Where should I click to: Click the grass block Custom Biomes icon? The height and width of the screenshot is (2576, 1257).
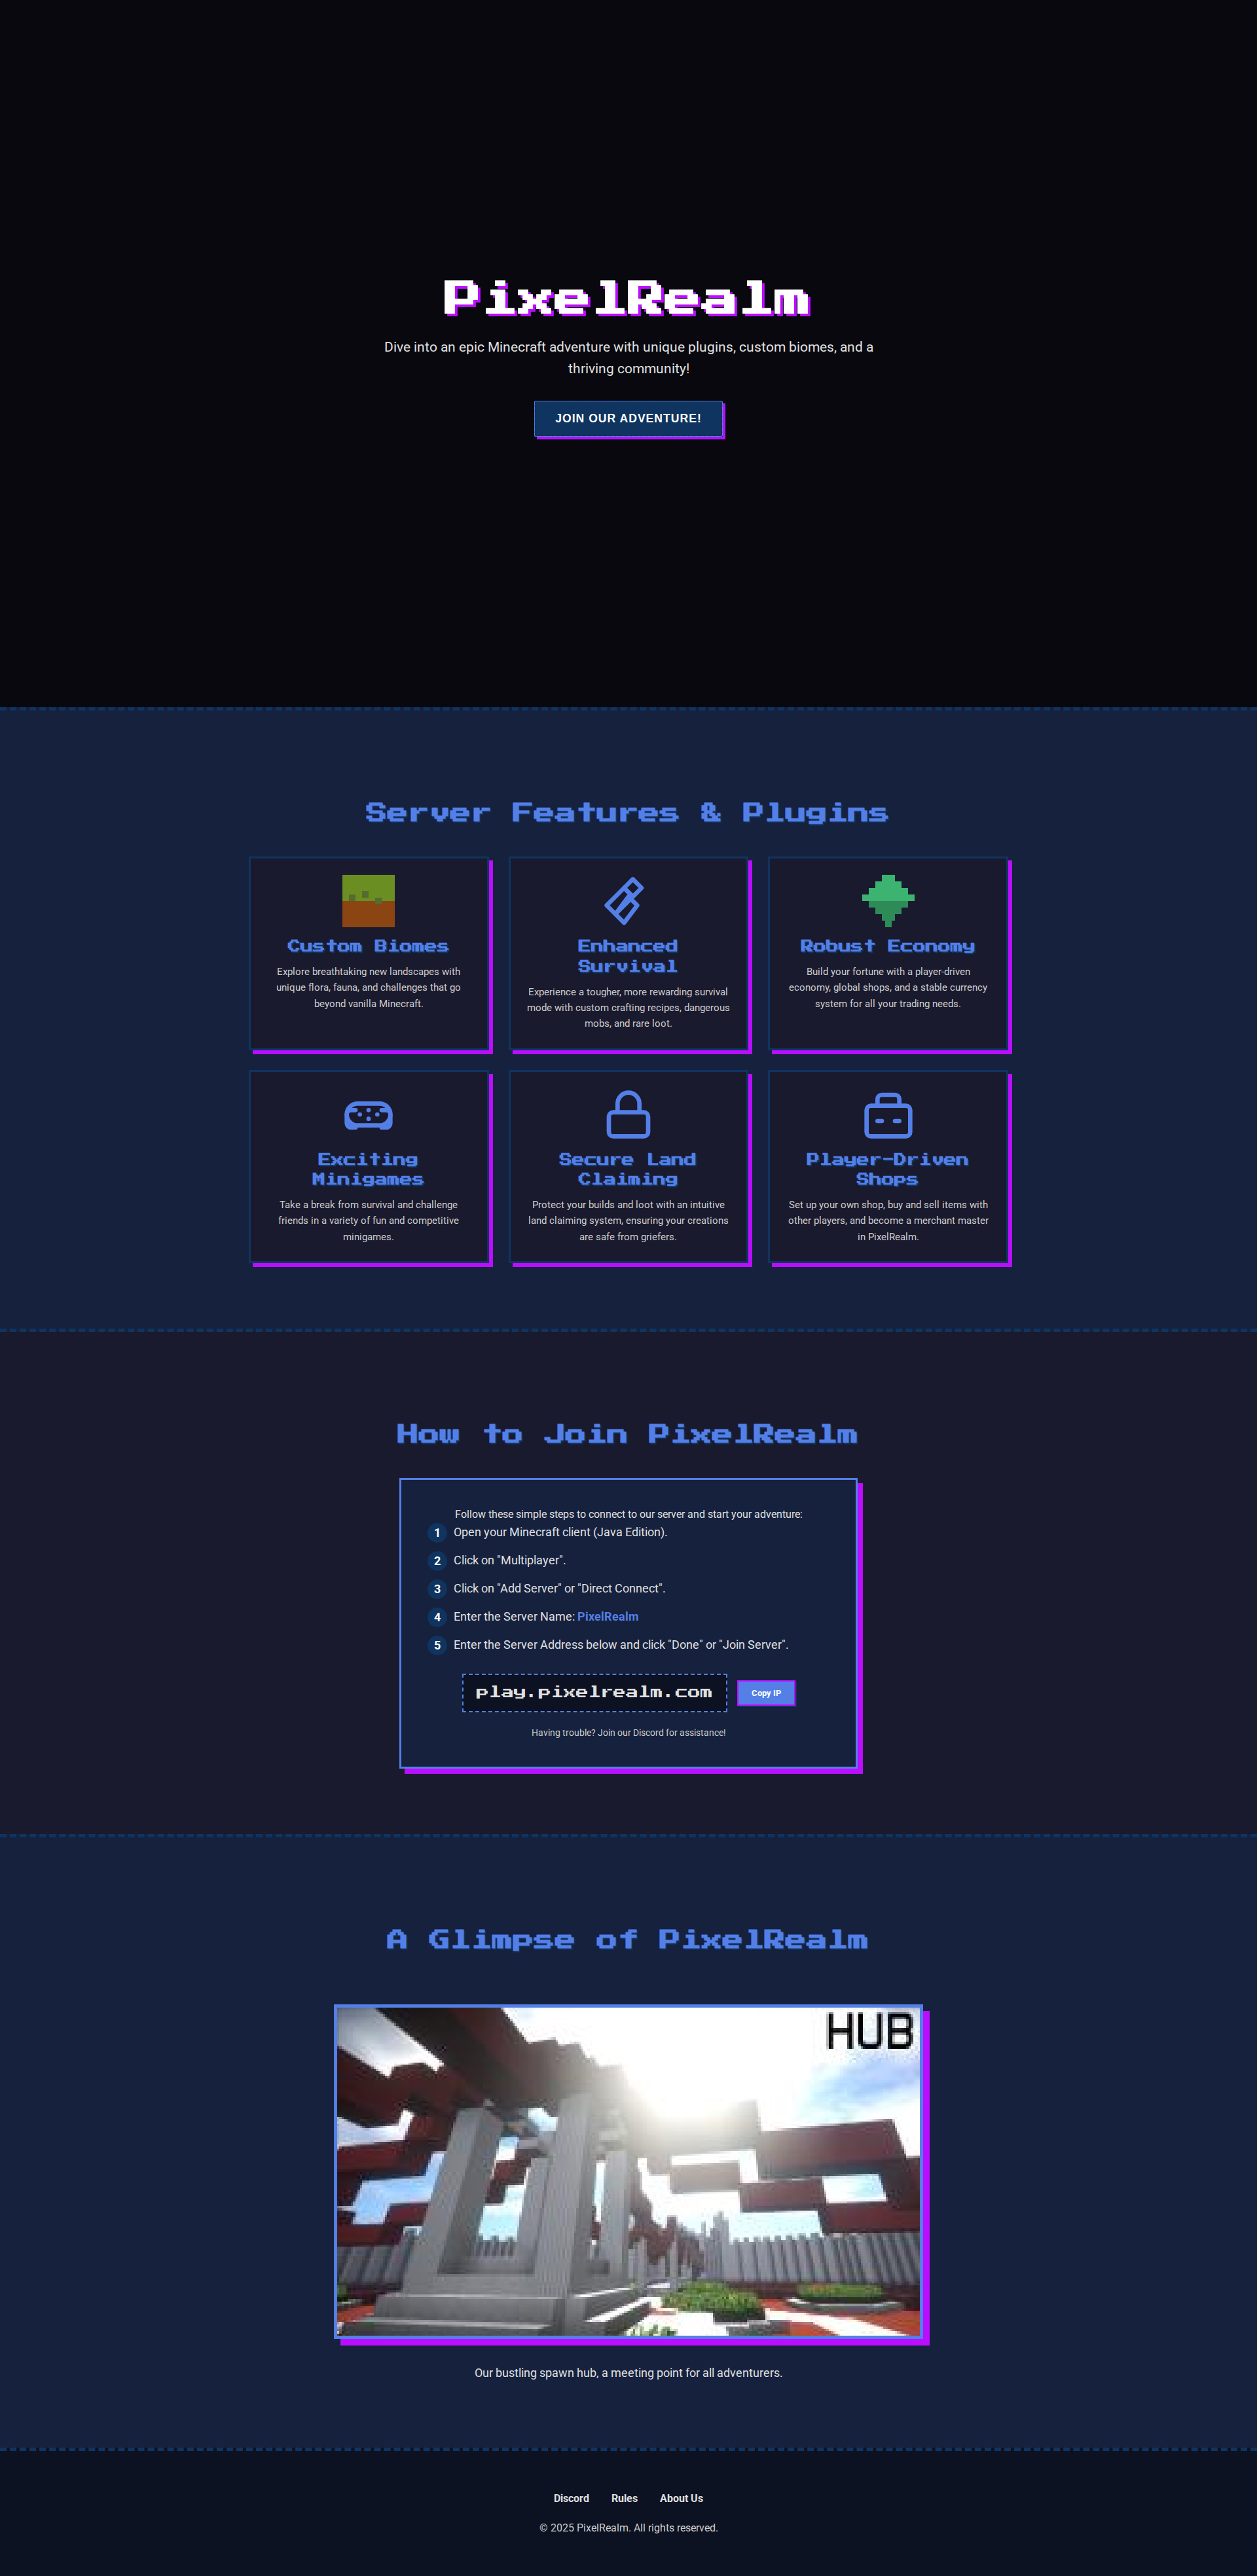click(x=368, y=900)
